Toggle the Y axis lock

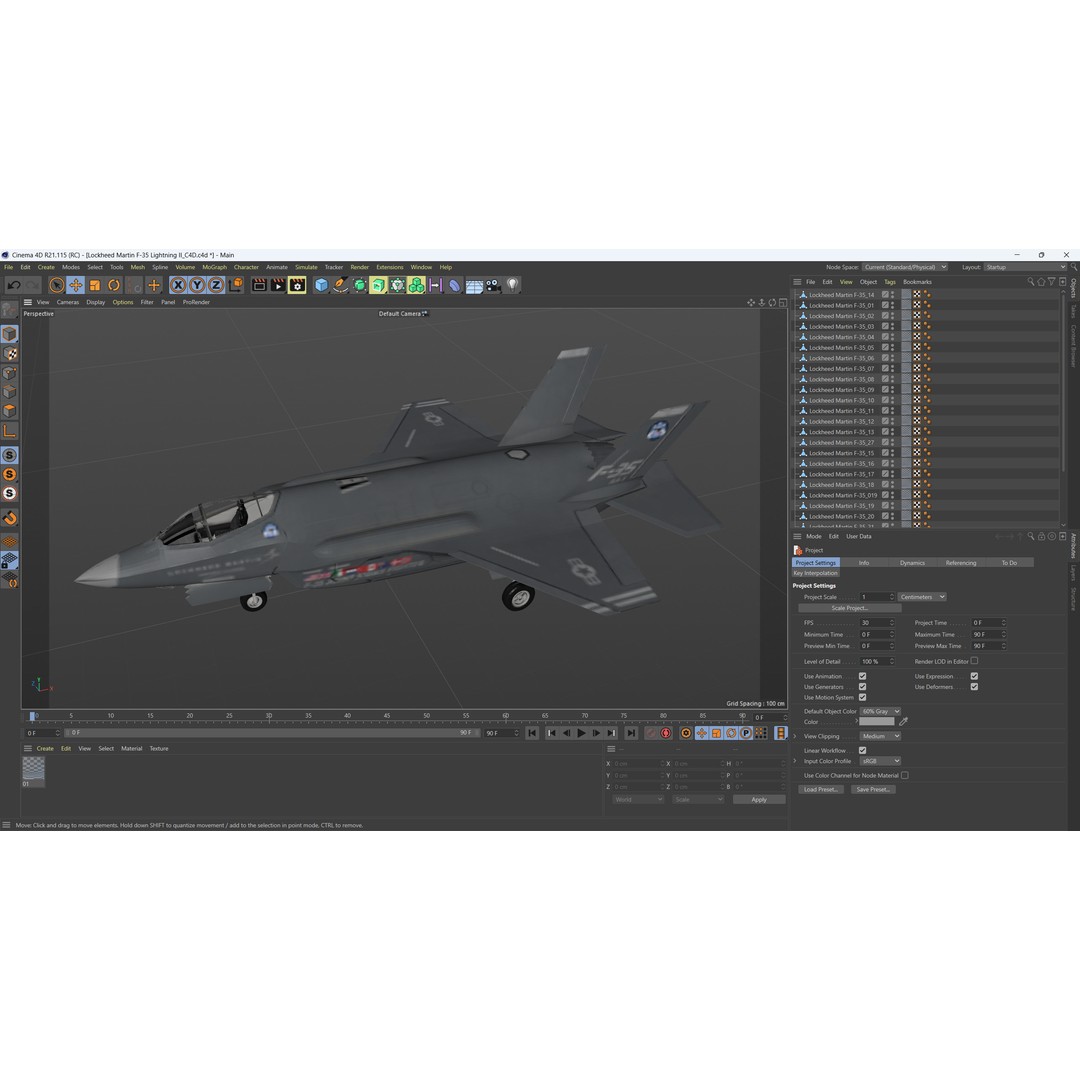[x=197, y=284]
